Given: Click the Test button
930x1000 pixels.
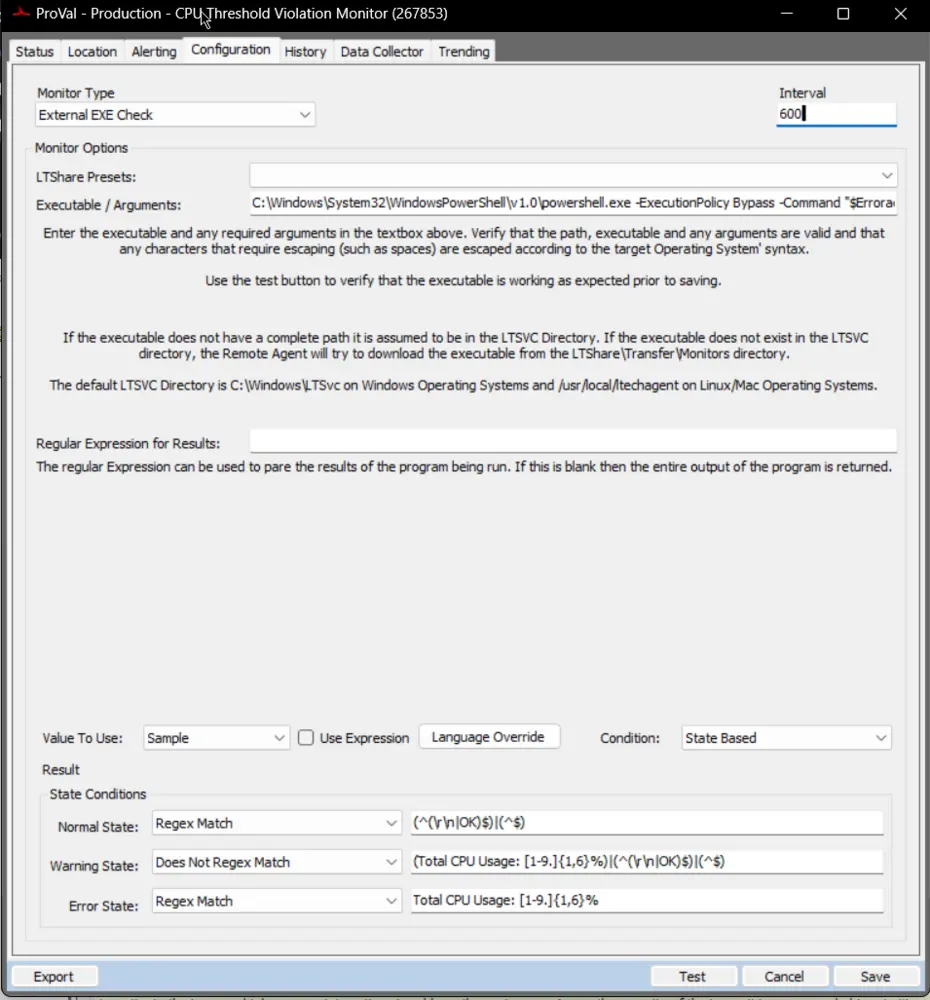Looking at the screenshot, I should point(693,976).
